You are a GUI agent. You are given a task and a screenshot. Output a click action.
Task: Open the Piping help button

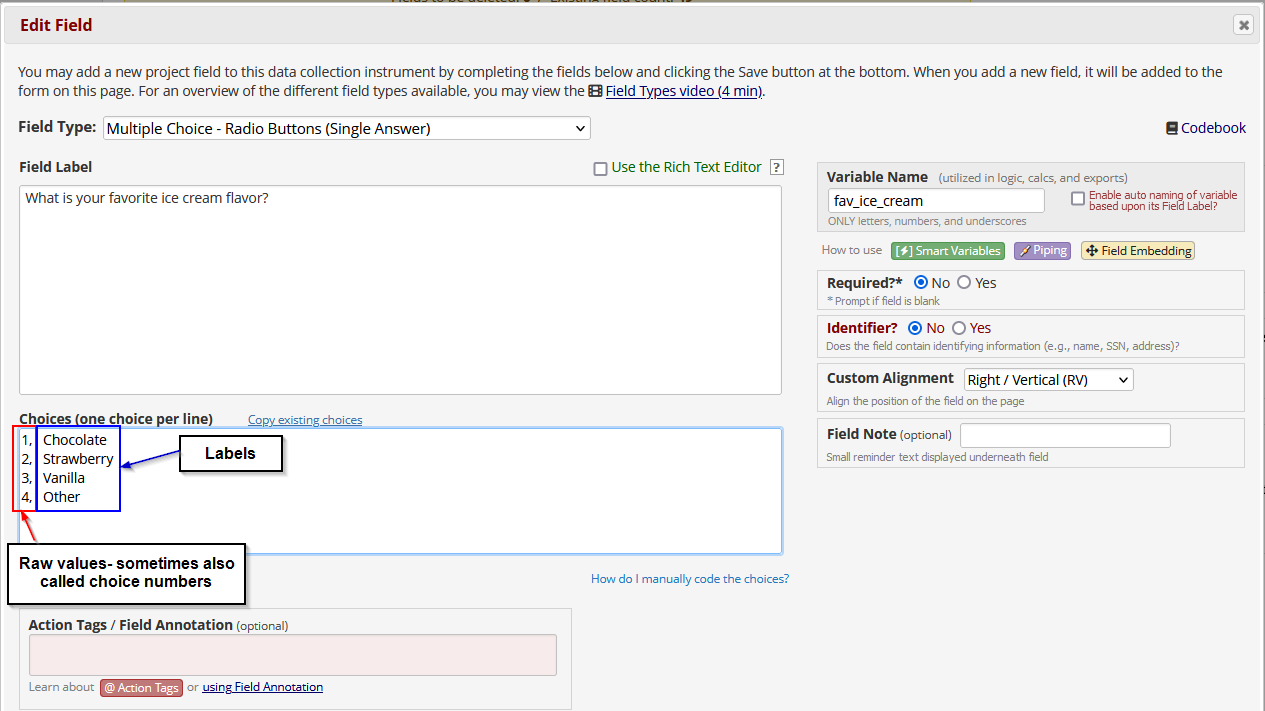click(x=1042, y=251)
